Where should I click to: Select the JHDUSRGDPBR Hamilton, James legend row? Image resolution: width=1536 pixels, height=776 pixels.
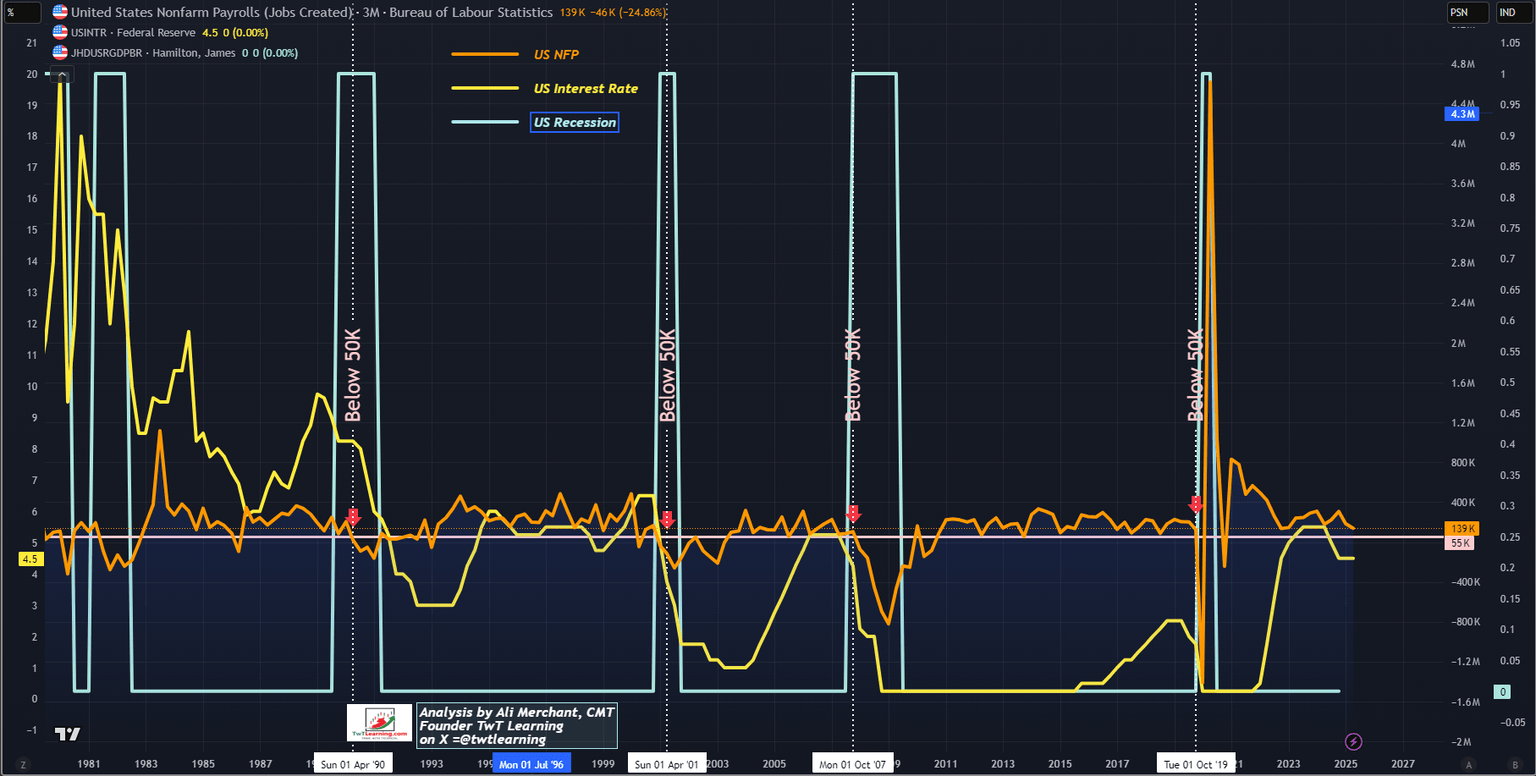tap(175, 53)
